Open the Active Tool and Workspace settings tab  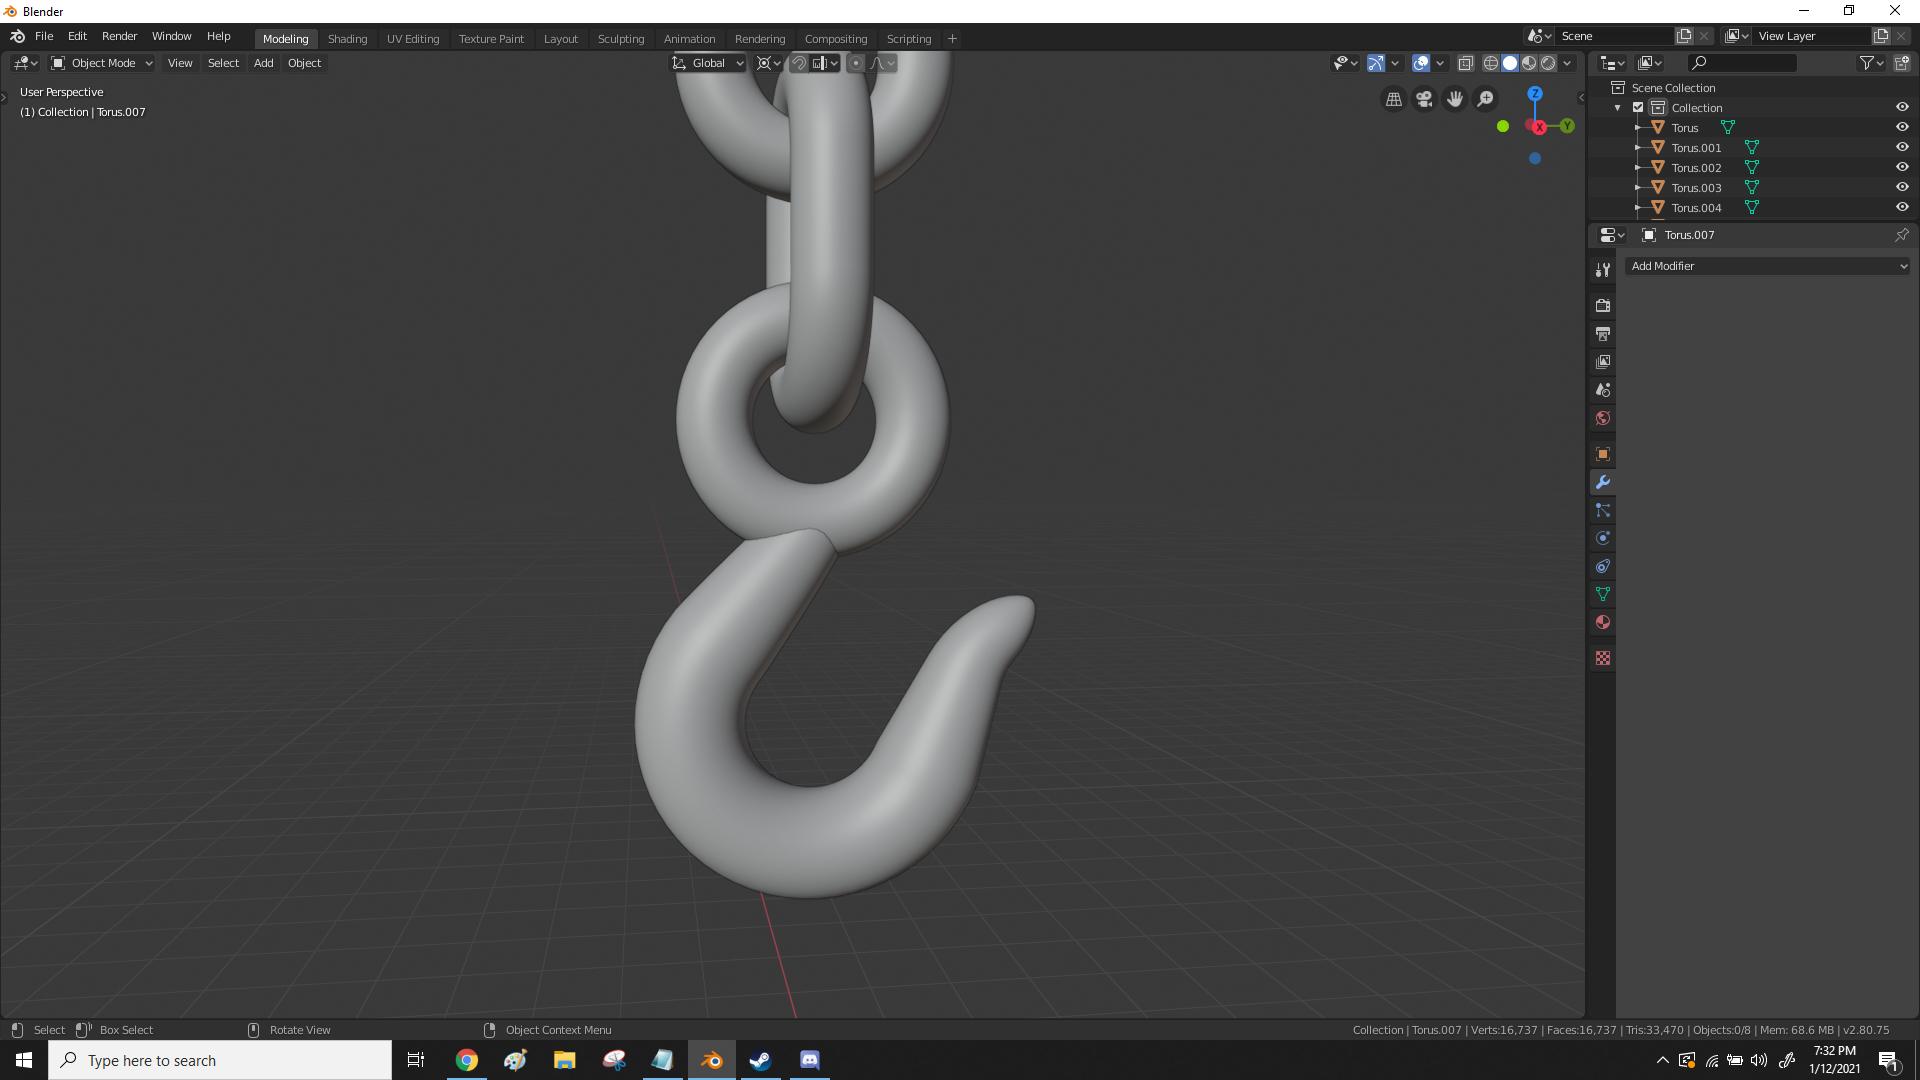coord(1603,270)
